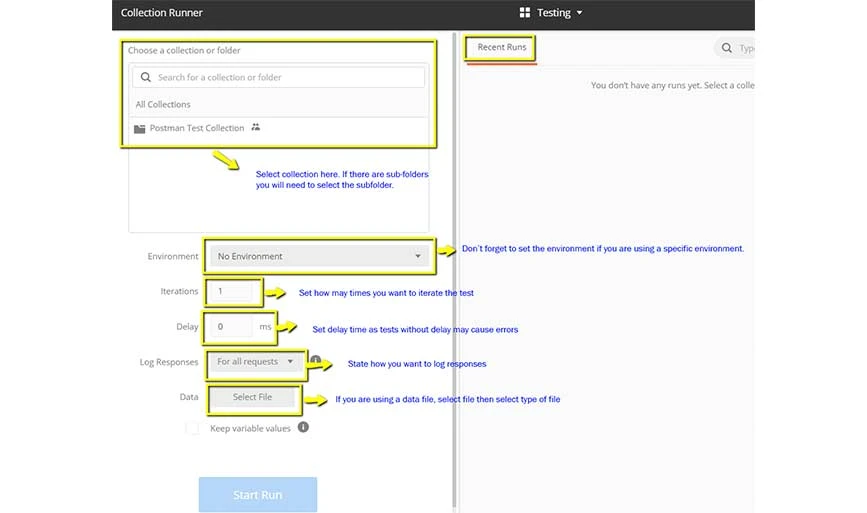Click the Postman Test Collection folder icon
The image size is (867, 513).
[x=139, y=129]
